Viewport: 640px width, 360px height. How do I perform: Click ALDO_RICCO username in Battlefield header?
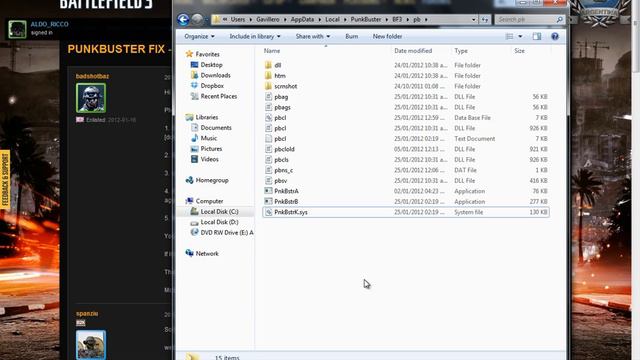49,24
